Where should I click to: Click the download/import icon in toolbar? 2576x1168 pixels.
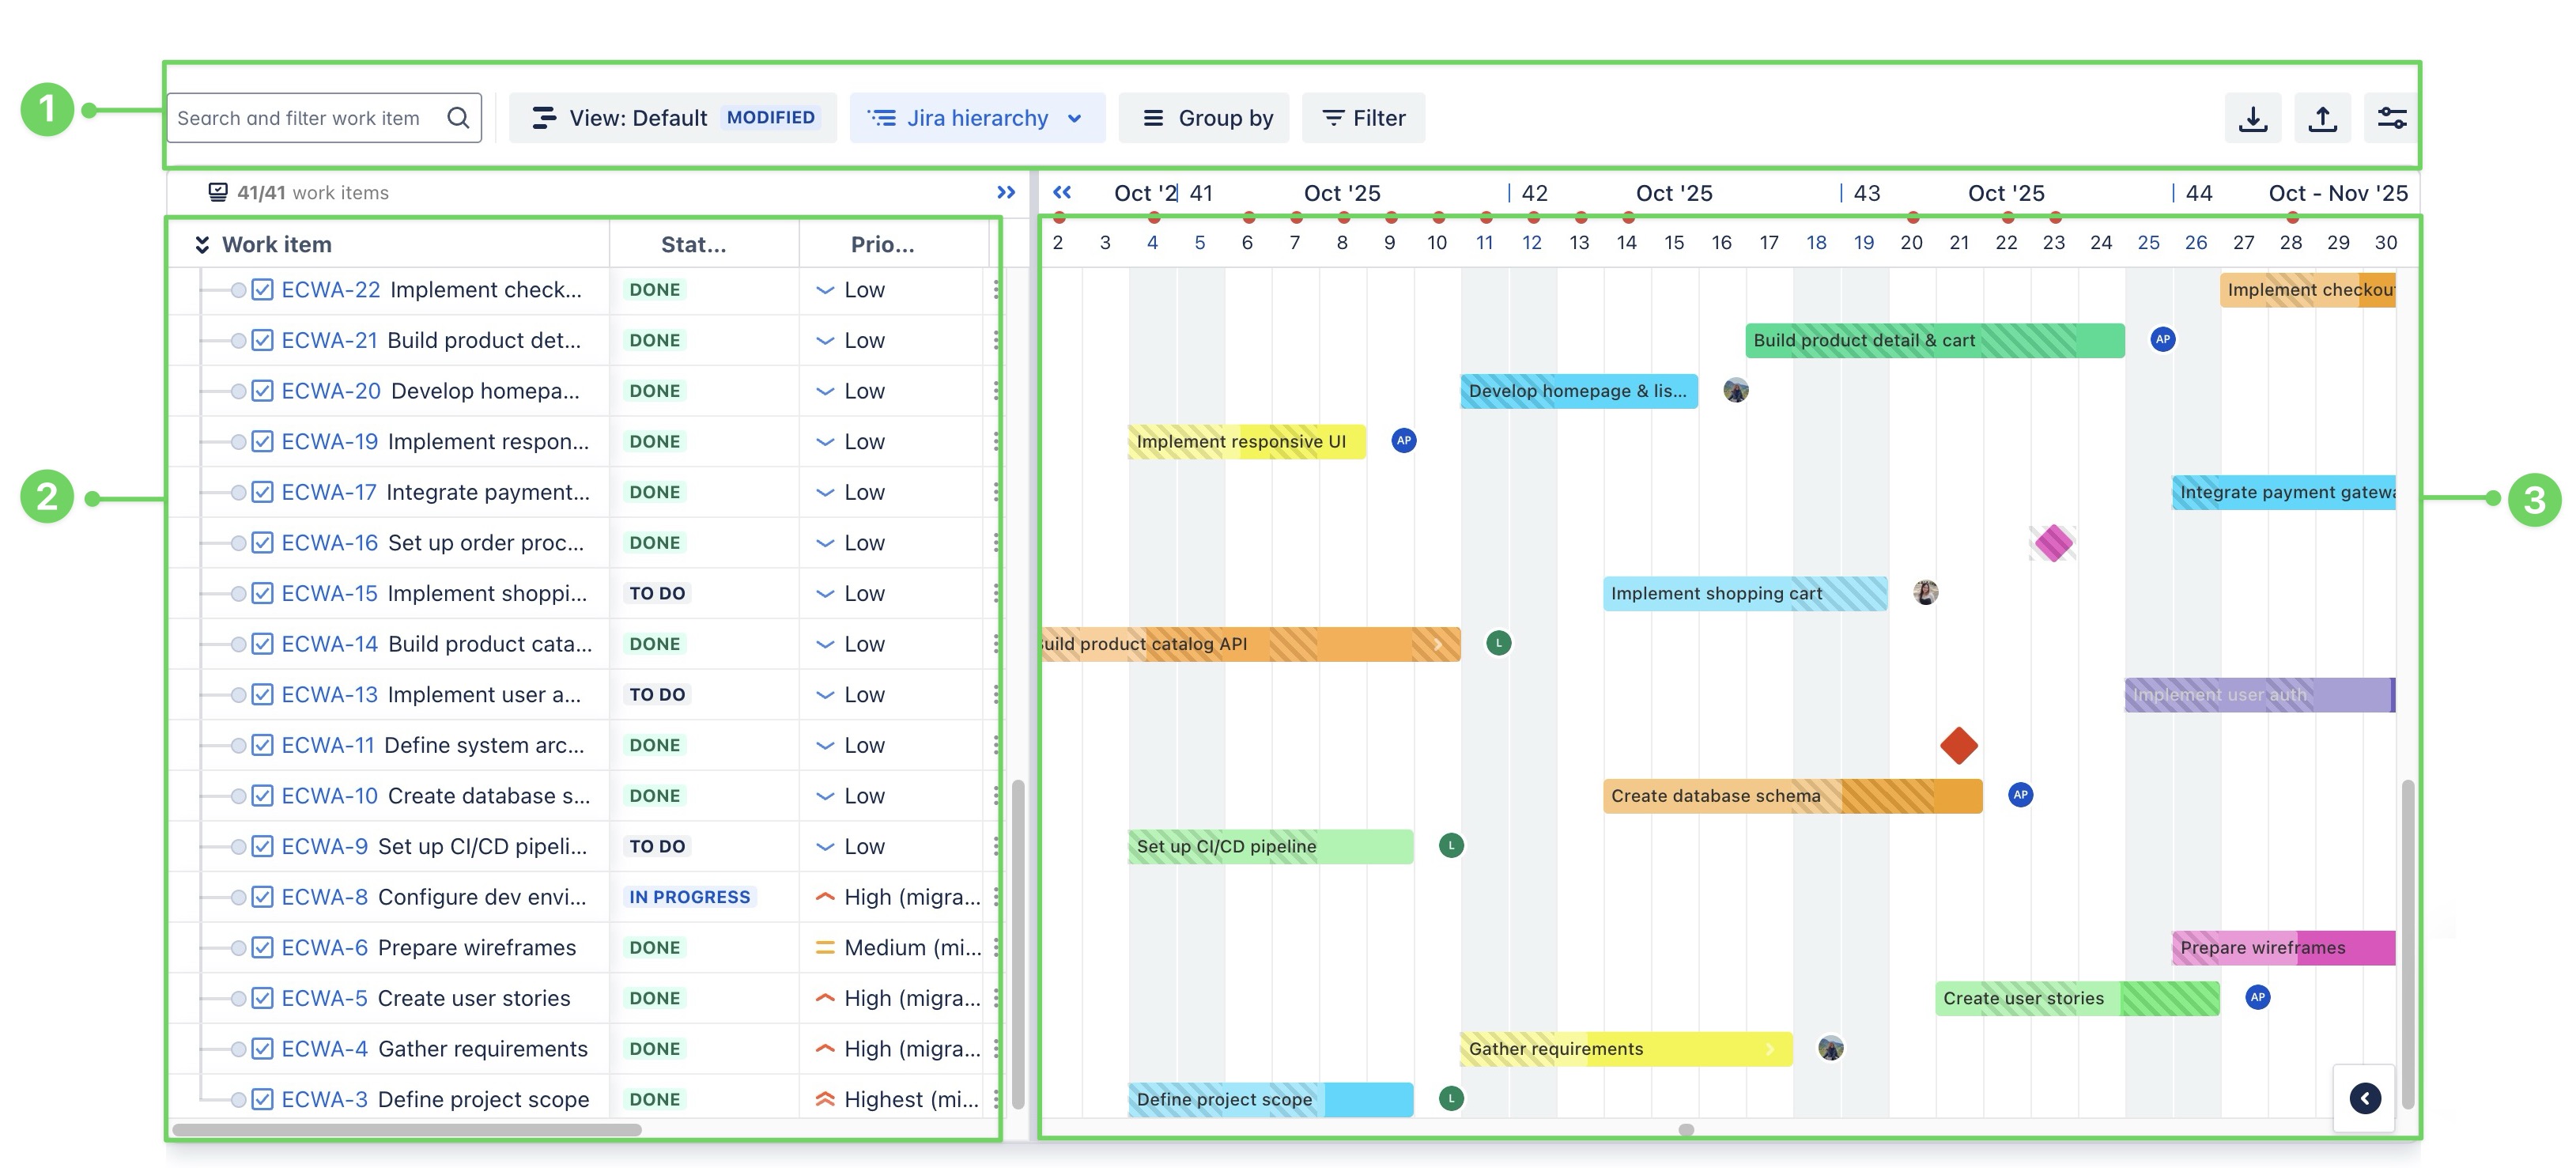click(2252, 118)
